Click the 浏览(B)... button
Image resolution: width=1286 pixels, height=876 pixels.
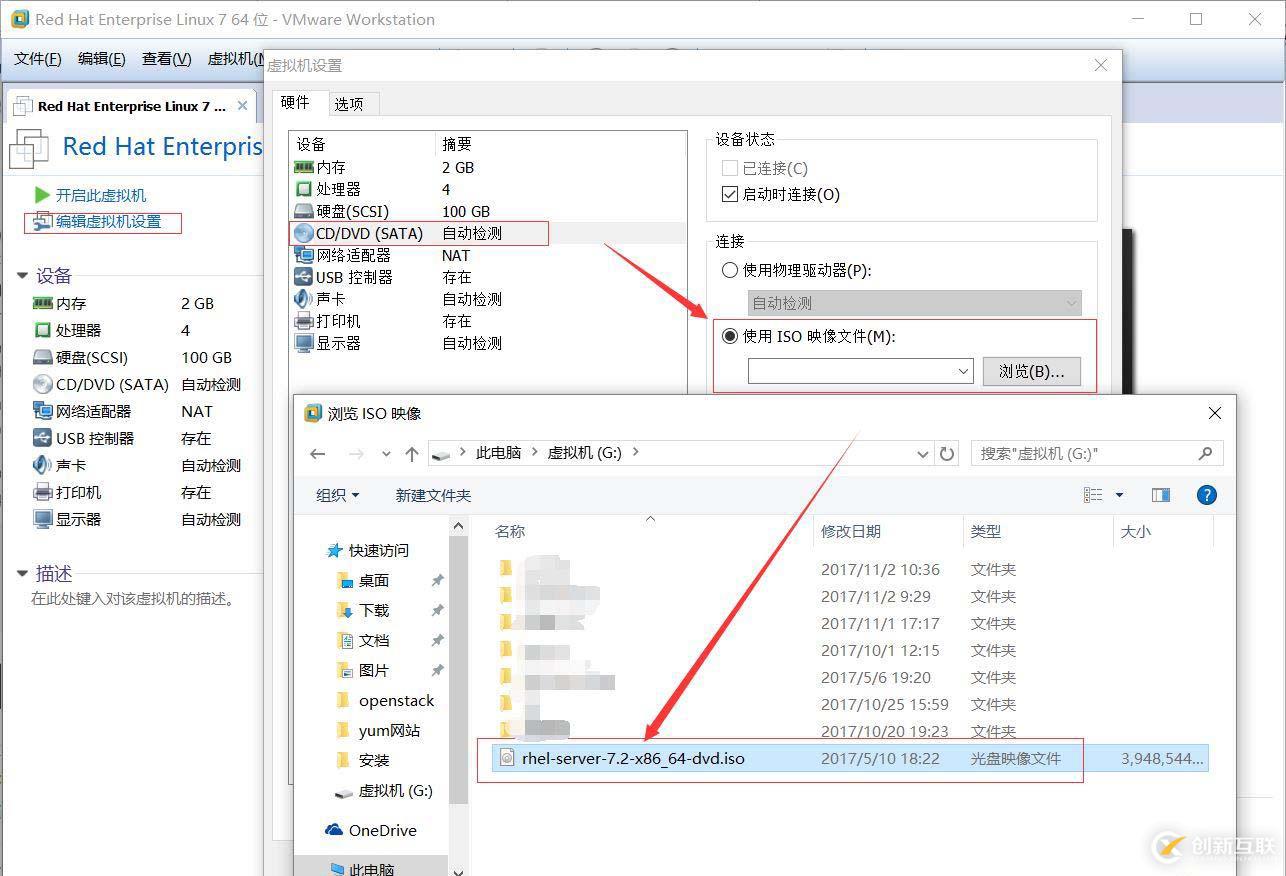[x=1032, y=371]
